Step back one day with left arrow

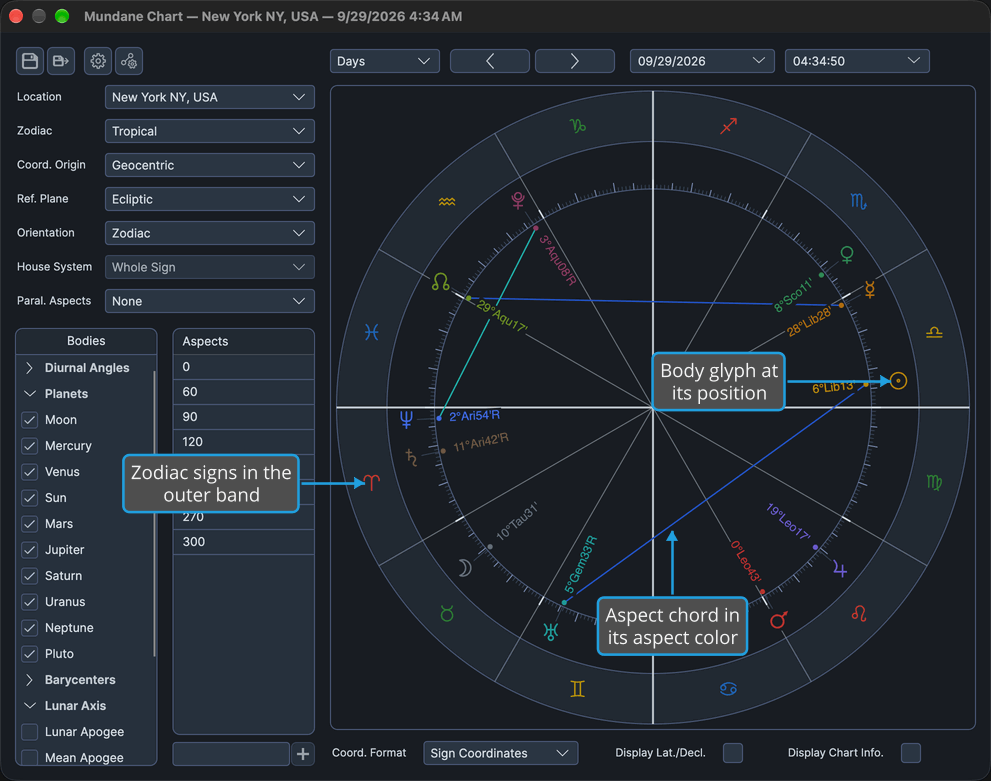coord(490,61)
